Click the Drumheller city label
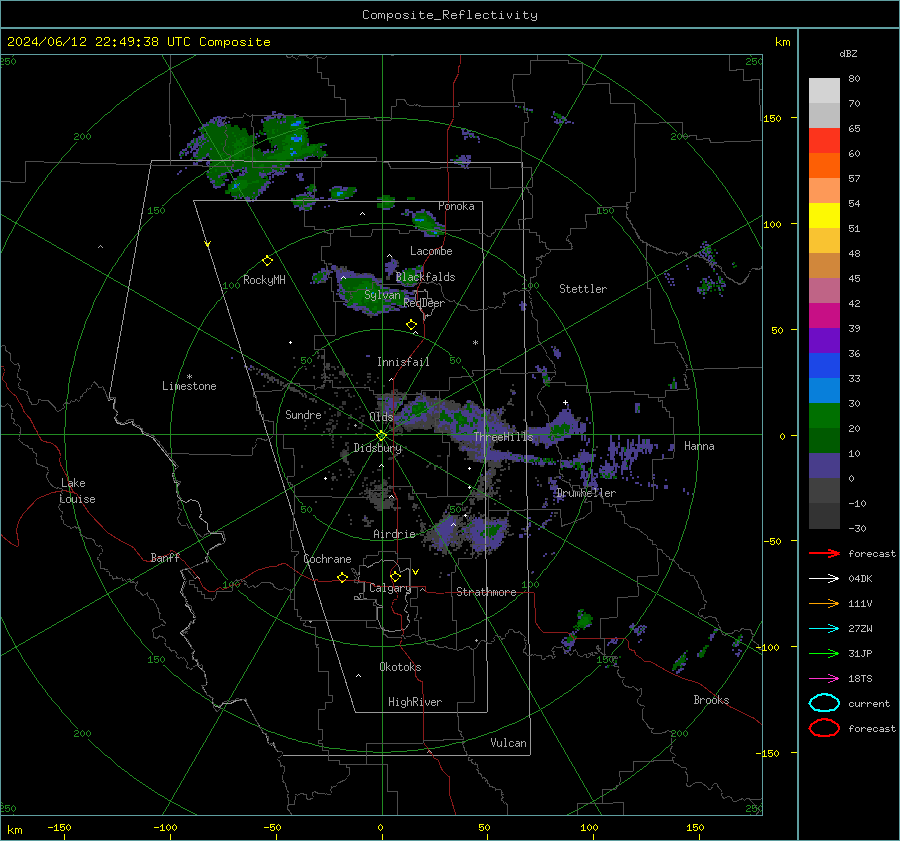900x841 pixels. point(586,493)
